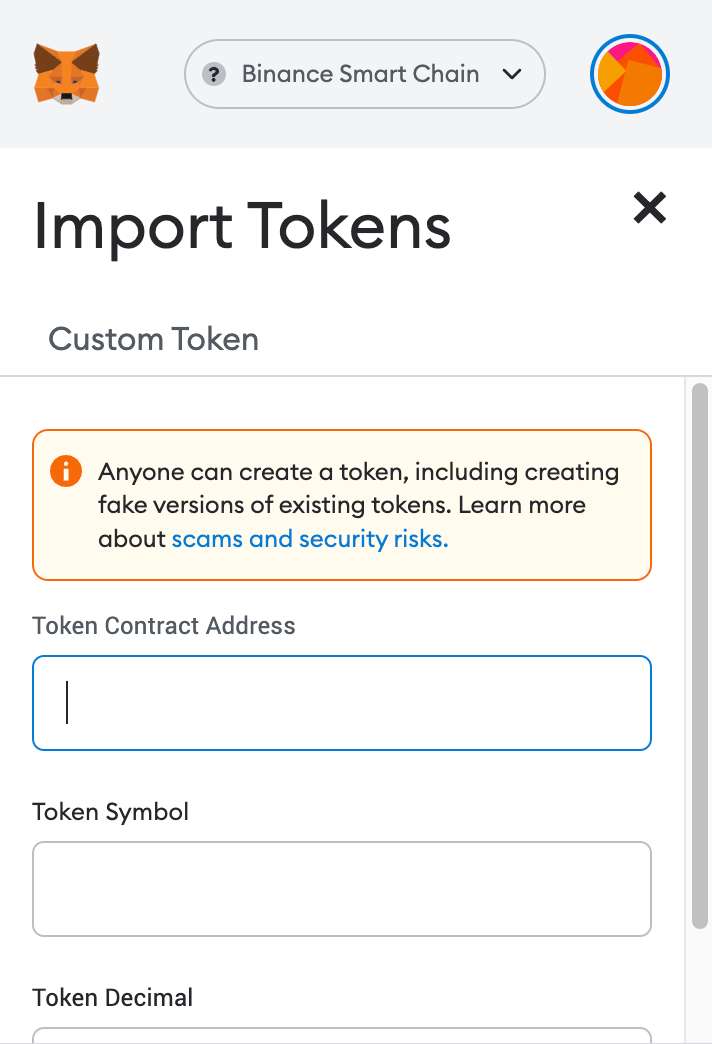Click the Token Symbol label

[111, 811]
